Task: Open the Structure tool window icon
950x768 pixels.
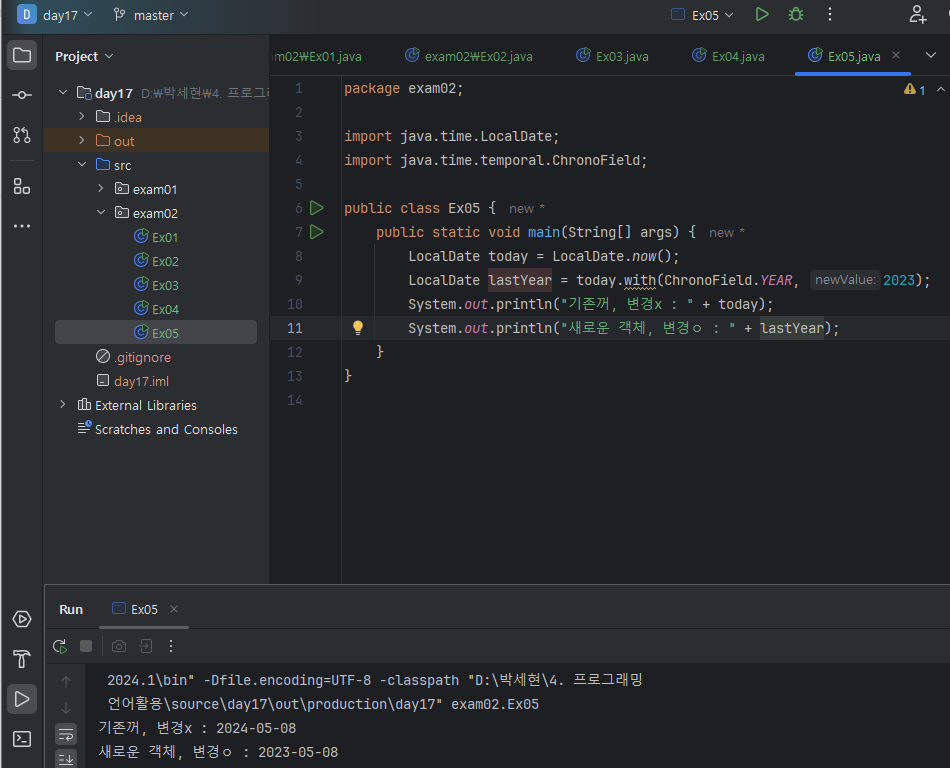Action: 22,186
